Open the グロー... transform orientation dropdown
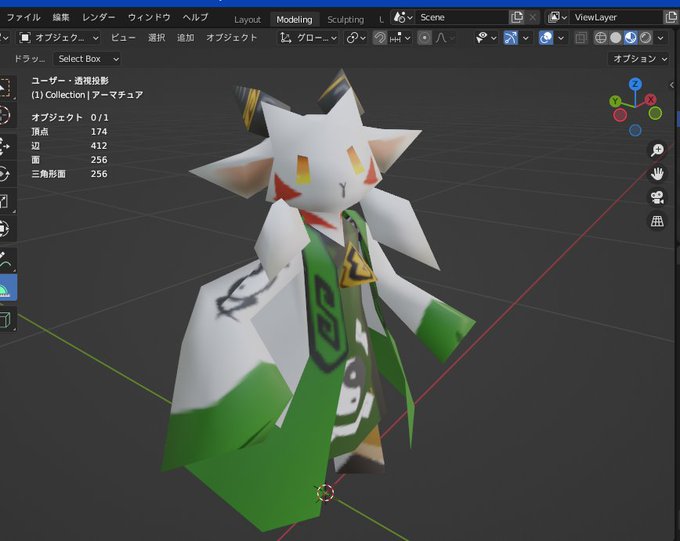Viewport: 680px width, 541px height. (x=307, y=38)
